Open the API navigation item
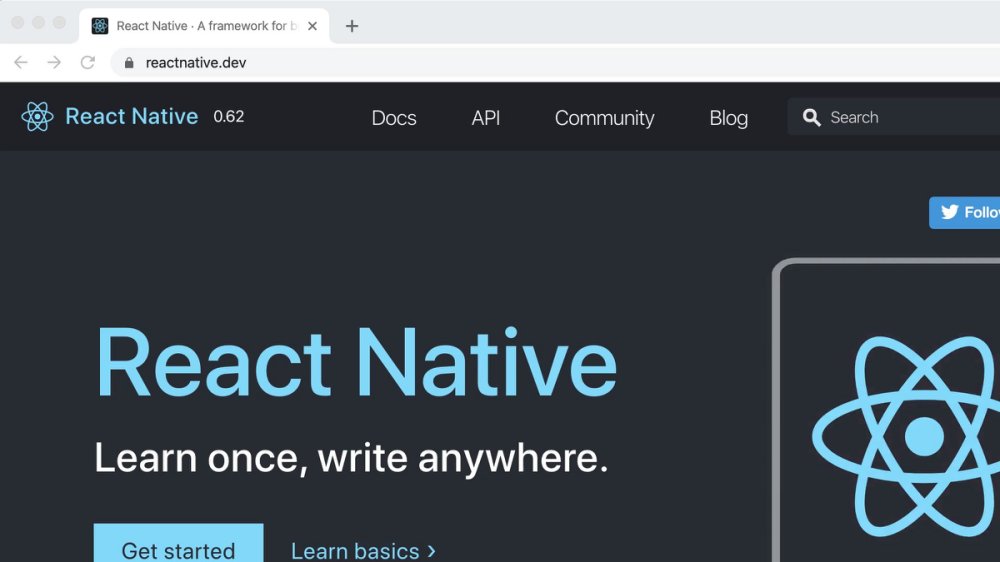The height and width of the screenshot is (562, 1000). [485, 118]
